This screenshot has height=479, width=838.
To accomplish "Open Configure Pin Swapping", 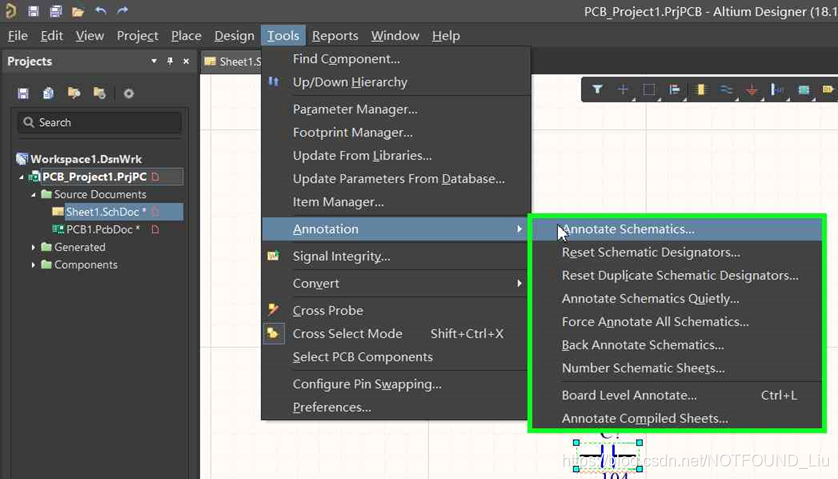I will point(395,384).
